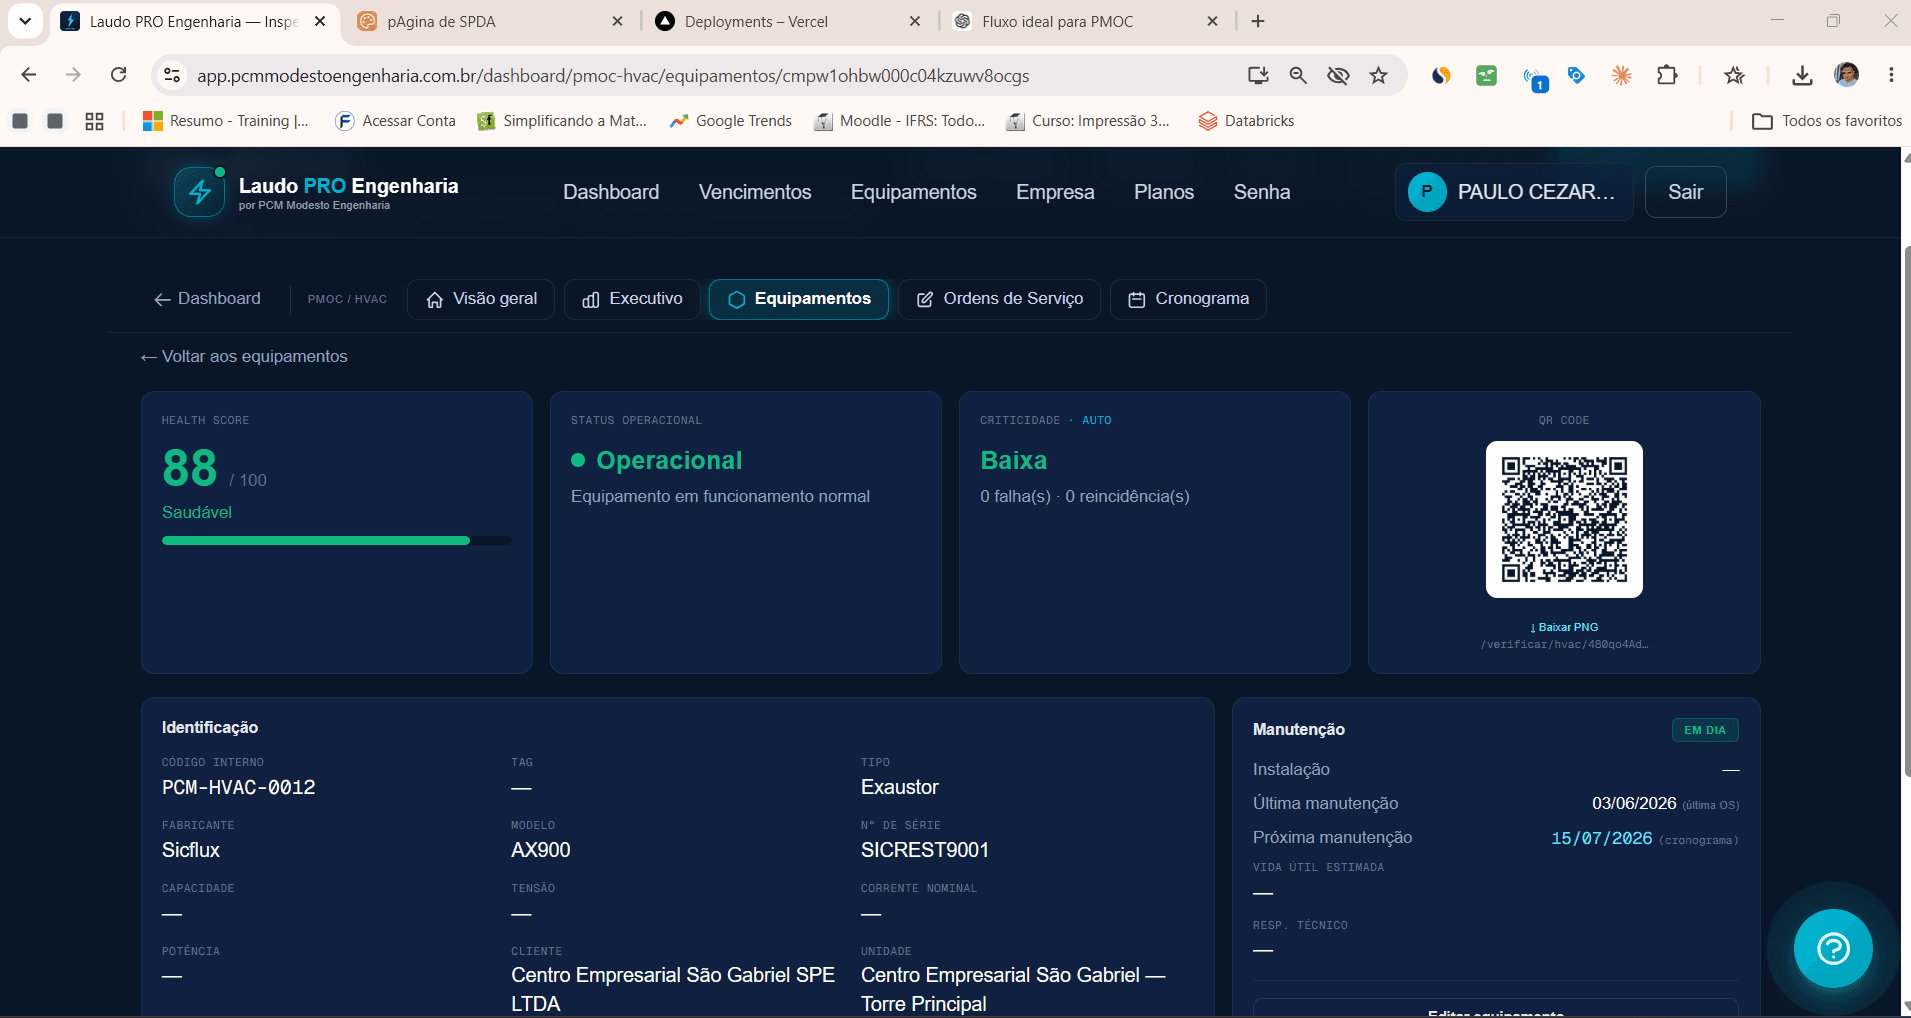Open the Resumo - Training bookmark
Screen dimensions: 1911x1018
pos(226,121)
